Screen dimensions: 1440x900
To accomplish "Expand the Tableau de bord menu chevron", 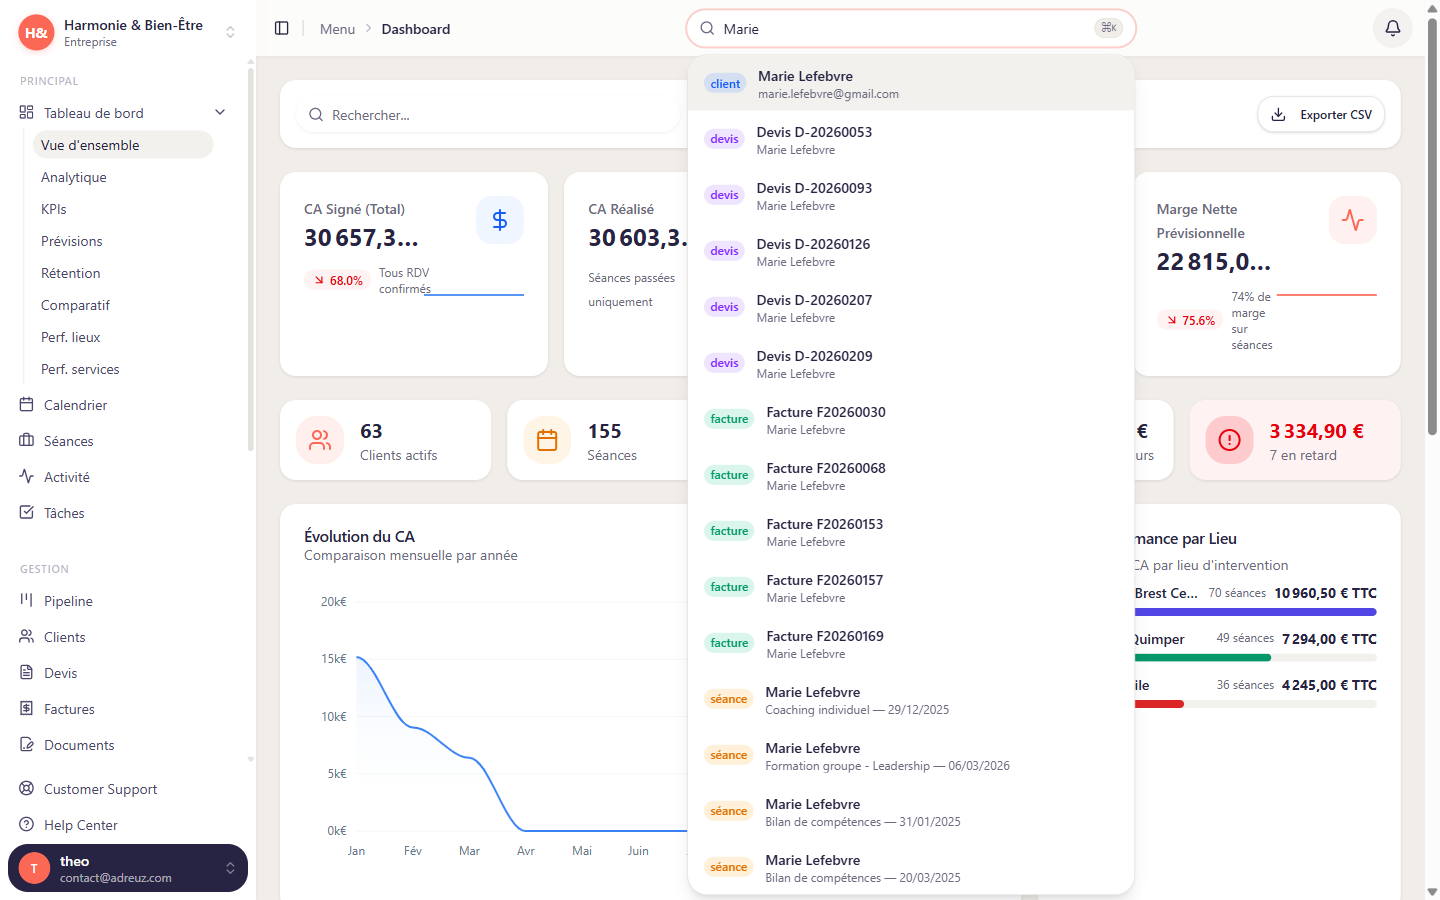I will click(x=219, y=112).
